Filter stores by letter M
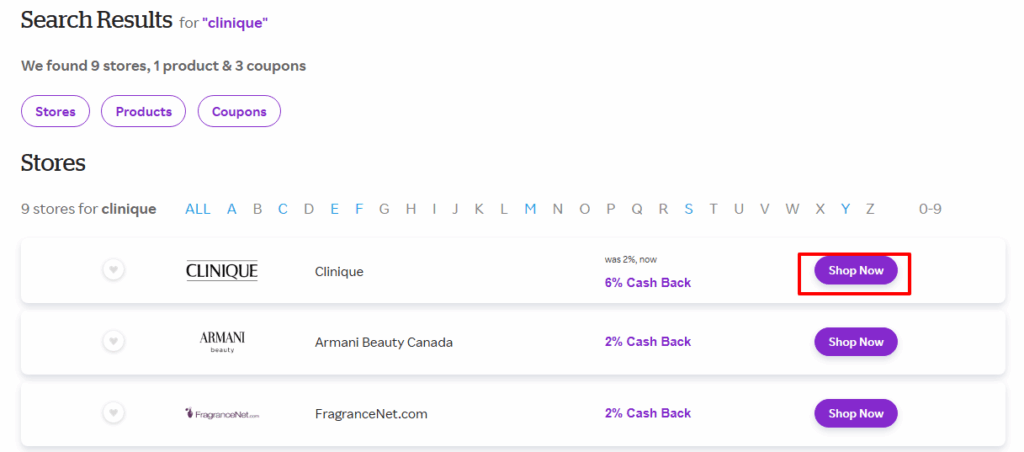Screen dimensions: 1024x452 click(x=531, y=209)
